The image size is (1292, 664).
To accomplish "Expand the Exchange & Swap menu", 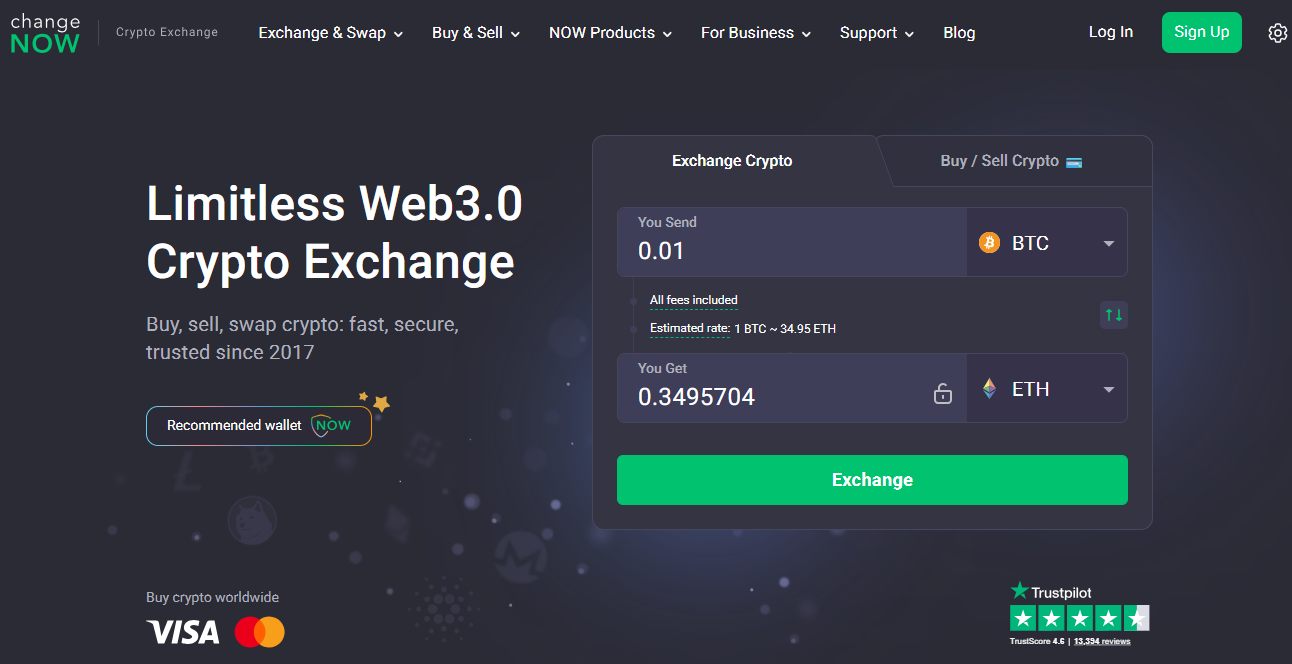I will (331, 33).
